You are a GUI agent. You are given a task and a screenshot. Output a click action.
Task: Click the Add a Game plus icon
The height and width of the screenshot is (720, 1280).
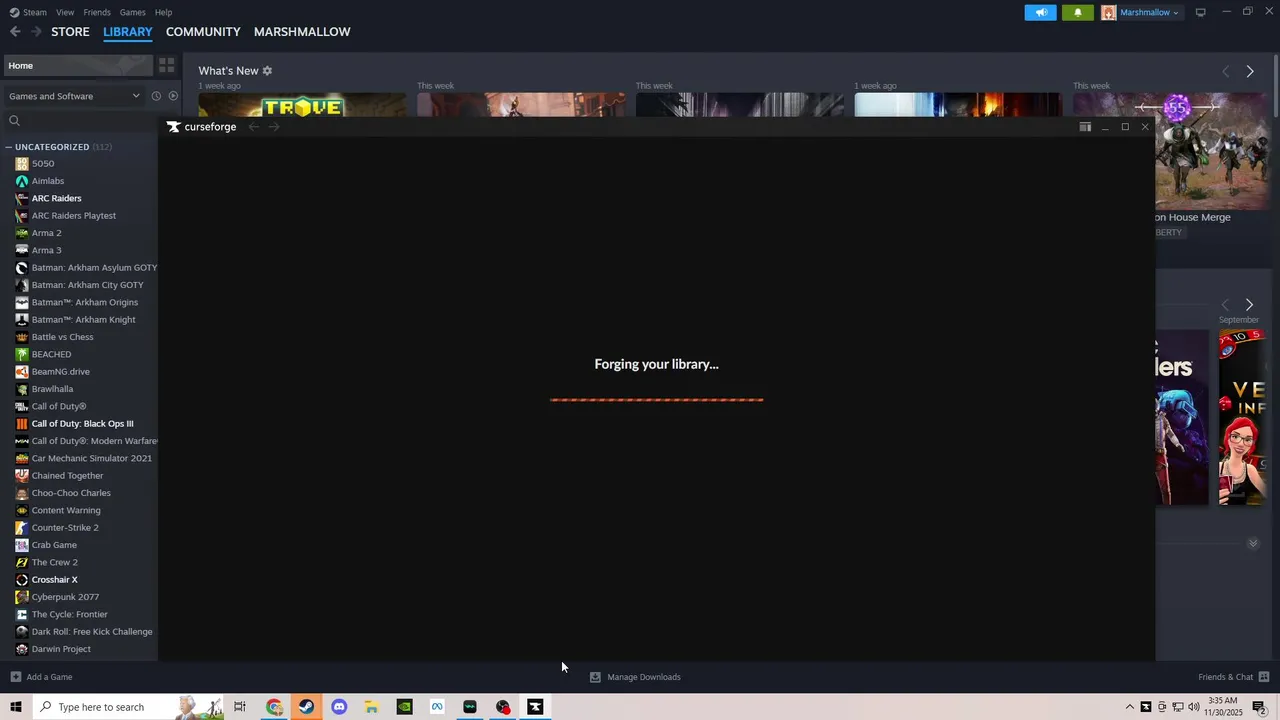[16, 677]
